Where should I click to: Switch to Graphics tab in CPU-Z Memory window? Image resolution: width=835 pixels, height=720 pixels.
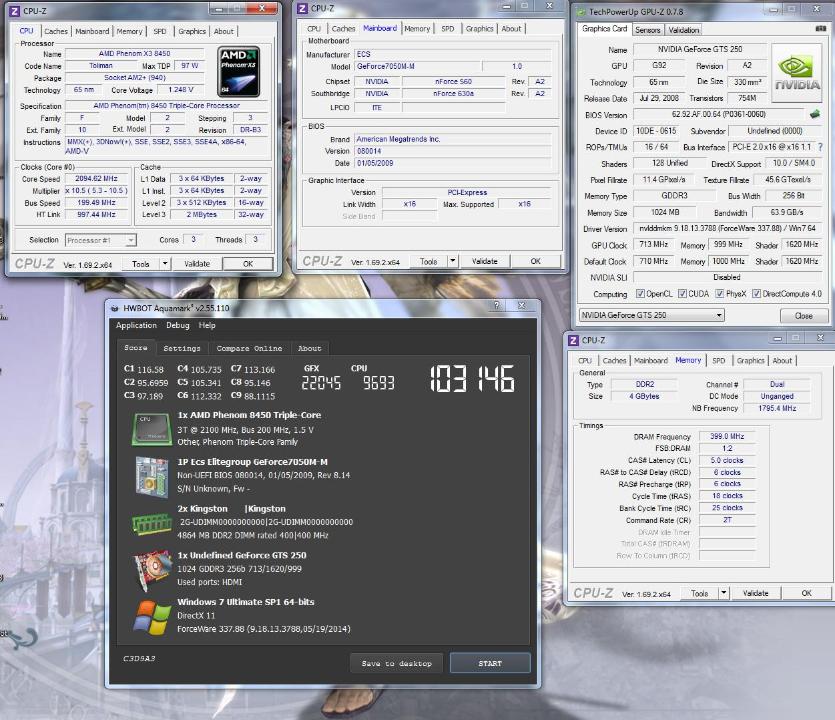(750, 361)
